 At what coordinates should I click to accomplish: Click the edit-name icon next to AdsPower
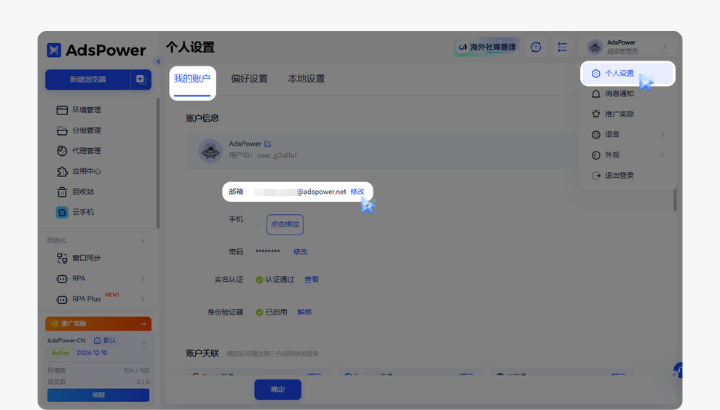pyautogui.click(x=268, y=144)
